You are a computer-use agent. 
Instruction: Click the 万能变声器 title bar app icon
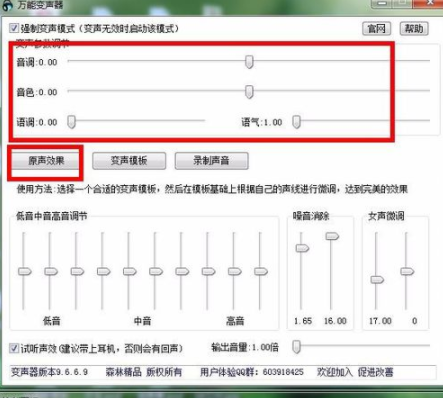[7, 5]
